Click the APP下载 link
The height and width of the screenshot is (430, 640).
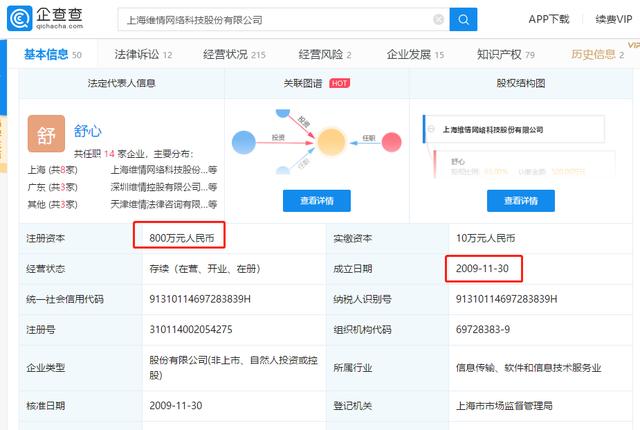point(549,19)
